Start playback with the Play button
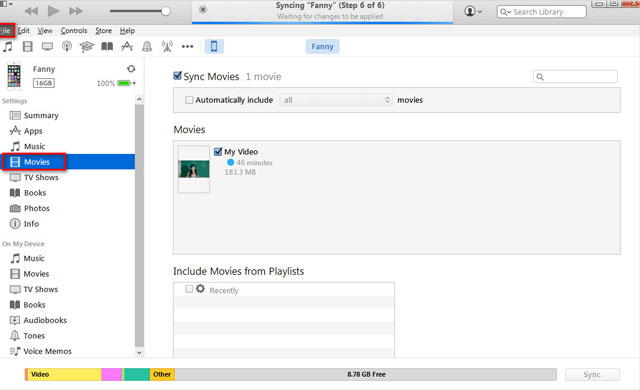This screenshot has width=640, height=390. tap(53, 11)
